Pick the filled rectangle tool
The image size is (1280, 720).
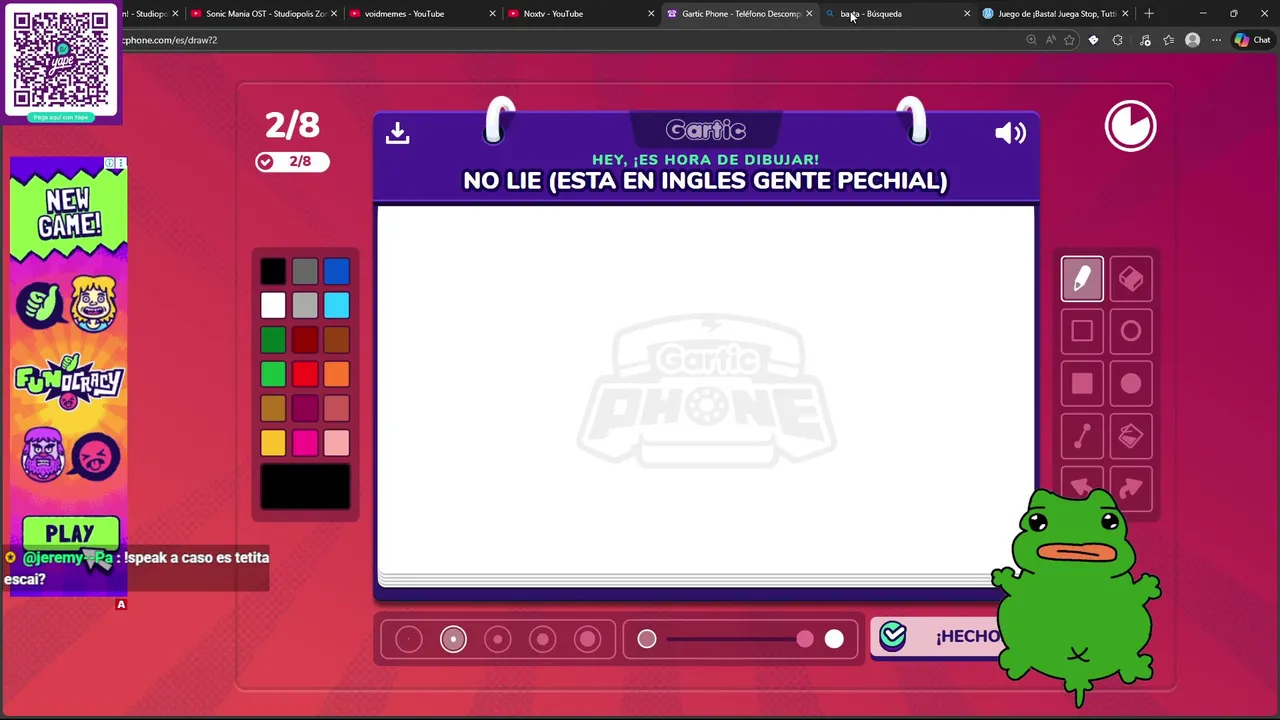pos(1082,383)
